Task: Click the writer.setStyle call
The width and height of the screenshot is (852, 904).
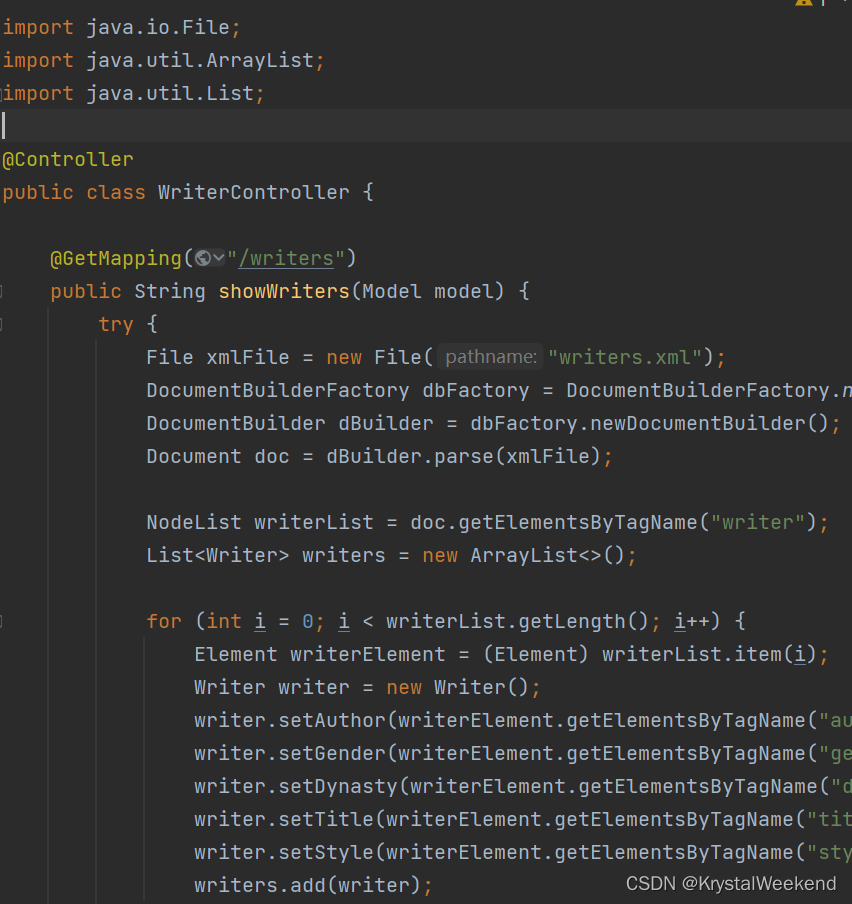Action: point(284,852)
